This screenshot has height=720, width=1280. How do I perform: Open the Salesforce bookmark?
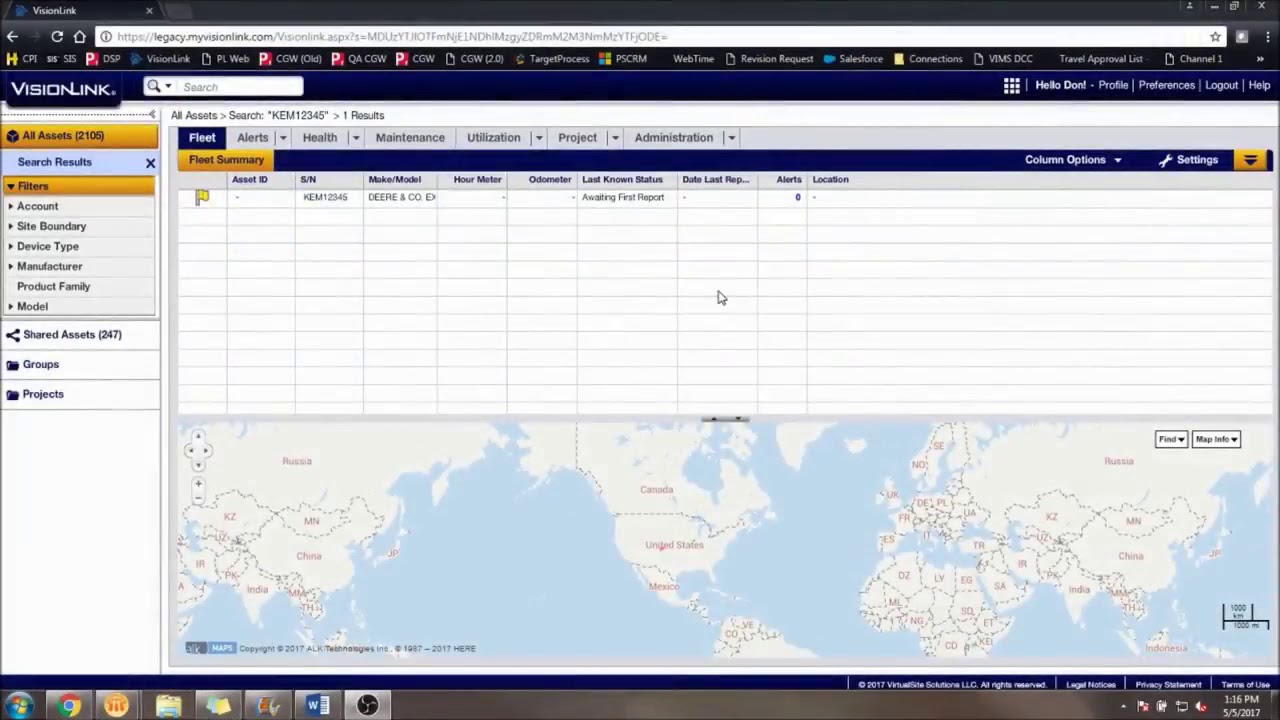coord(853,59)
